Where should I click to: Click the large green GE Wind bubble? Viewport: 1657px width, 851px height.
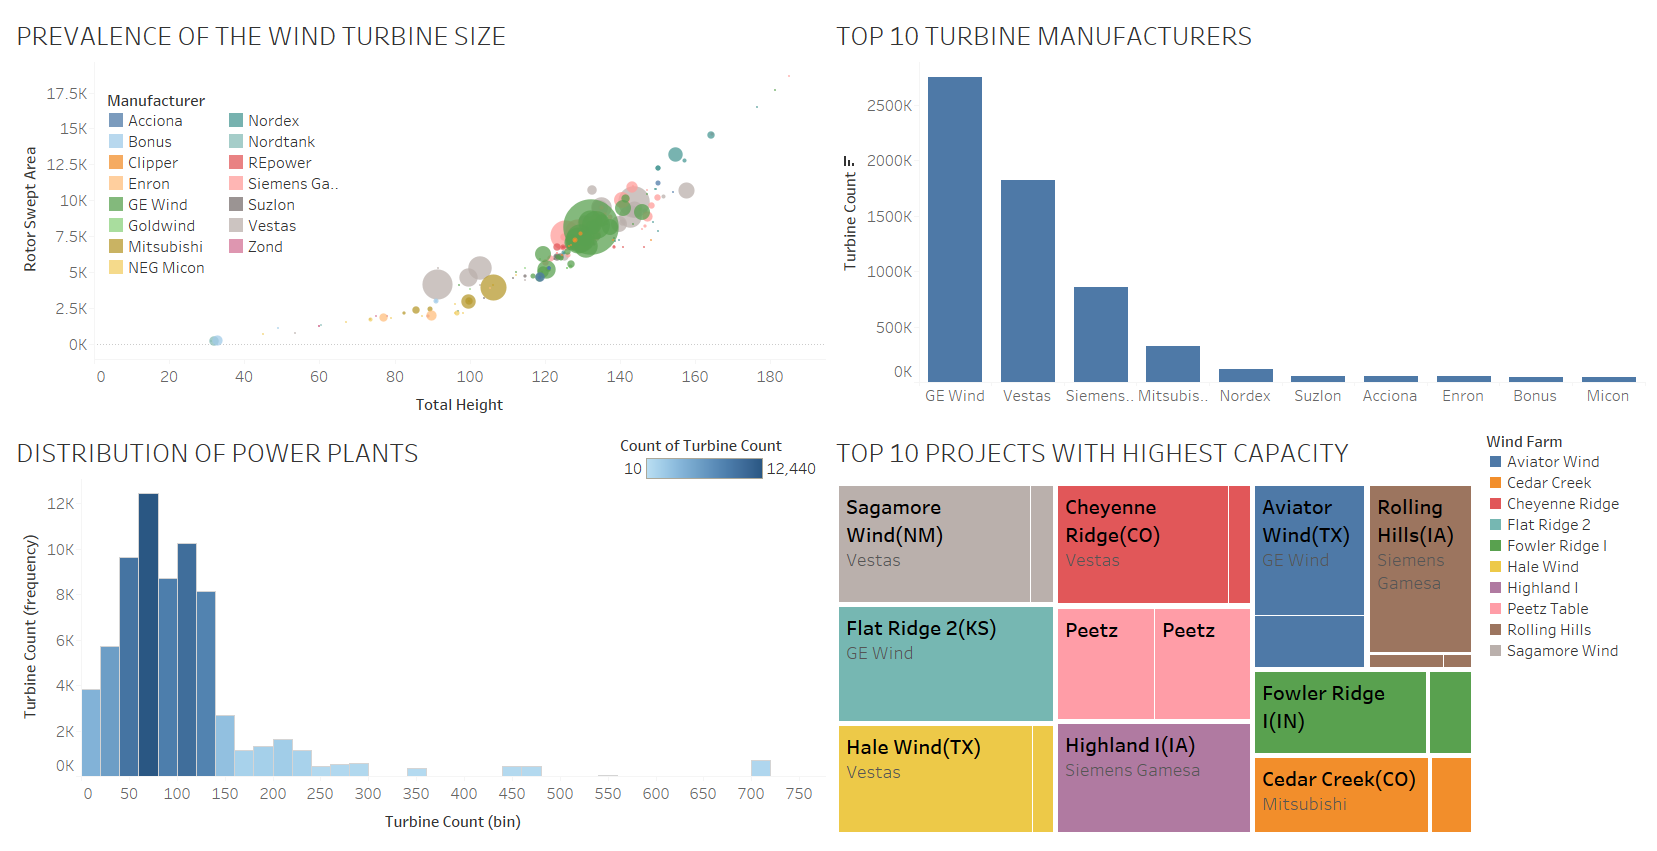(x=591, y=228)
